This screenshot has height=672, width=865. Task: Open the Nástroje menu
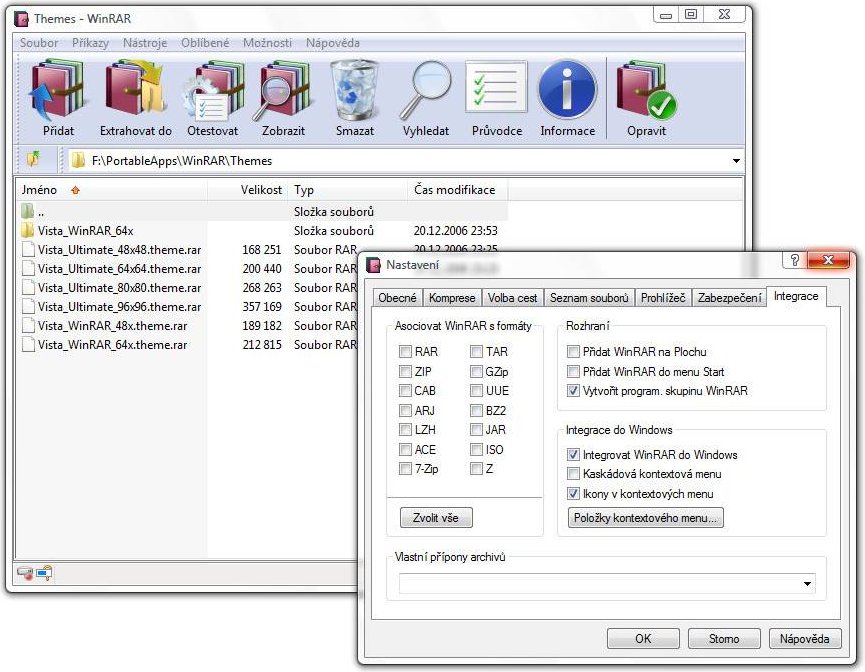[x=145, y=43]
